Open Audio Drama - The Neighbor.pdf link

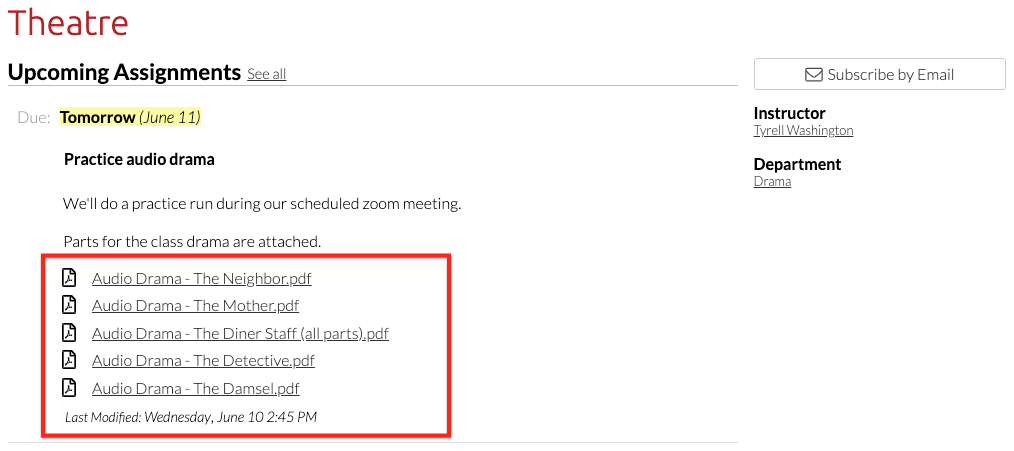[x=209, y=279]
